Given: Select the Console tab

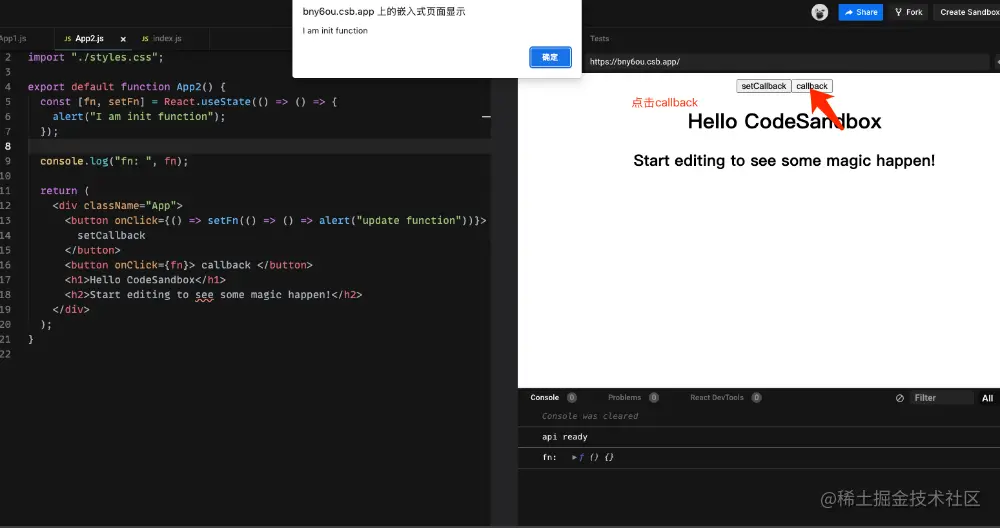Looking at the screenshot, I should (544, 397).
